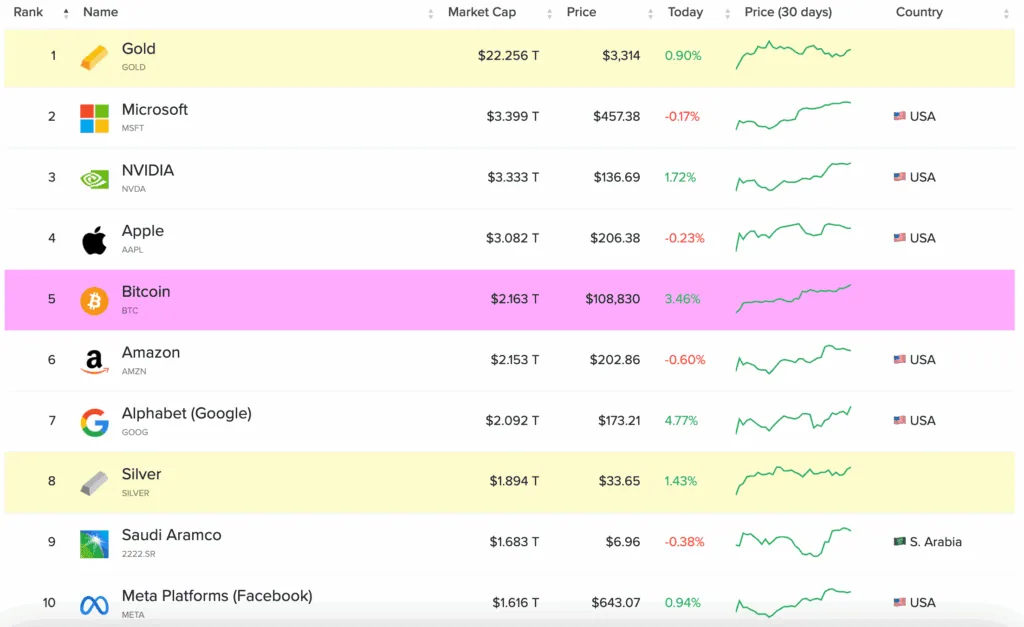Open the Saudi Aramco logo icon
Viewport: 1024px width, 627px height.
[94, 544]
